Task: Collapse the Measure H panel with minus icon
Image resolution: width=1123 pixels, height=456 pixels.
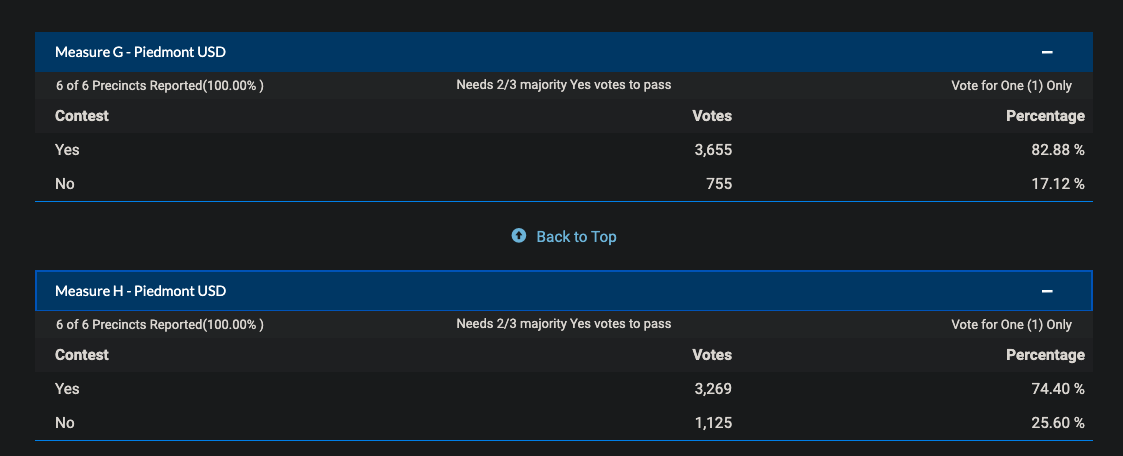Action: point(1046,291)
